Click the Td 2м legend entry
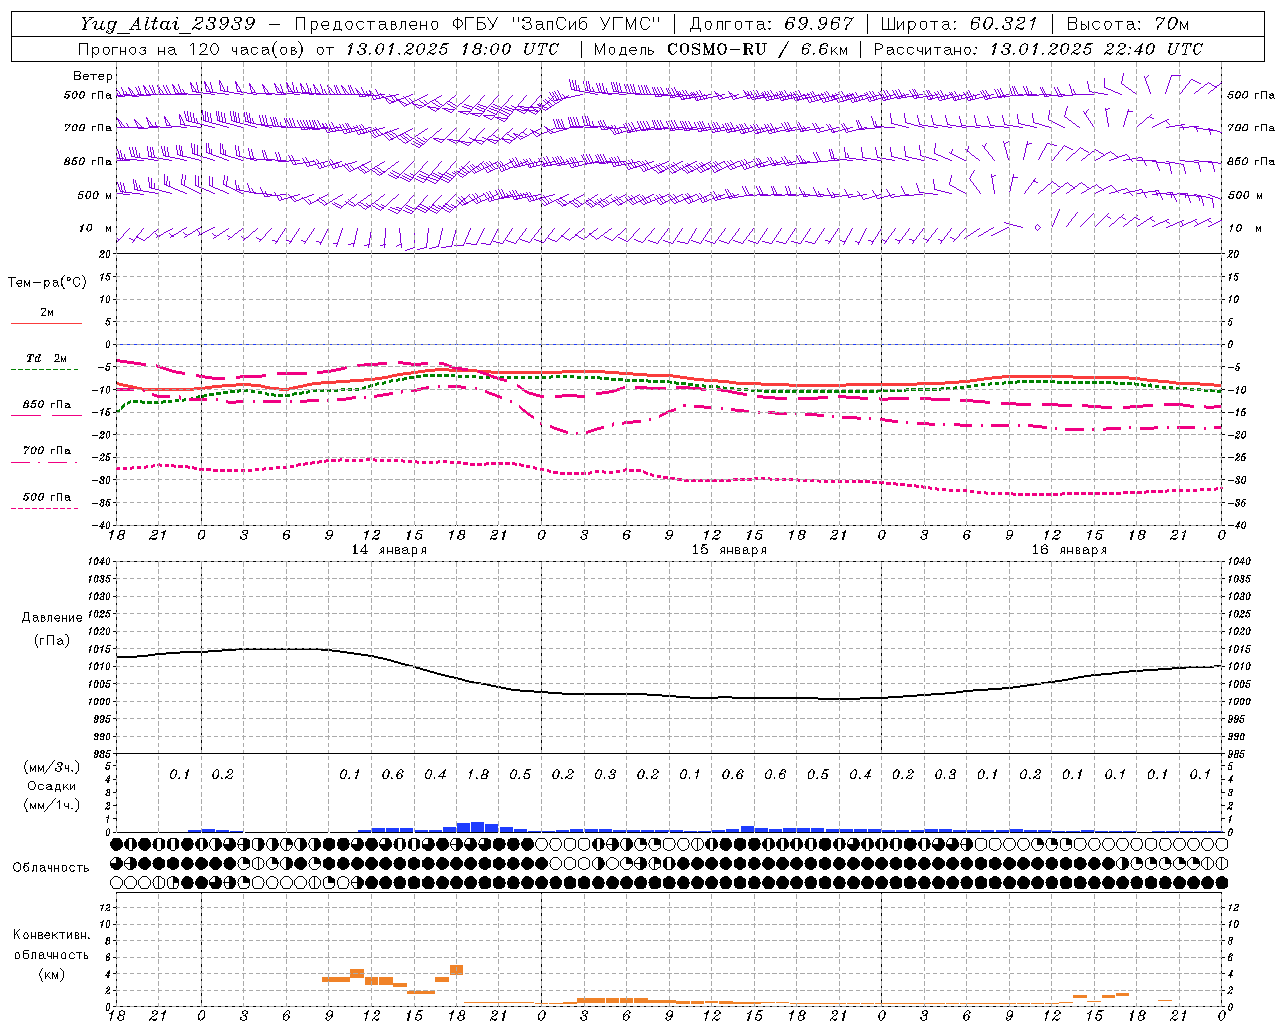 [47, 358]
